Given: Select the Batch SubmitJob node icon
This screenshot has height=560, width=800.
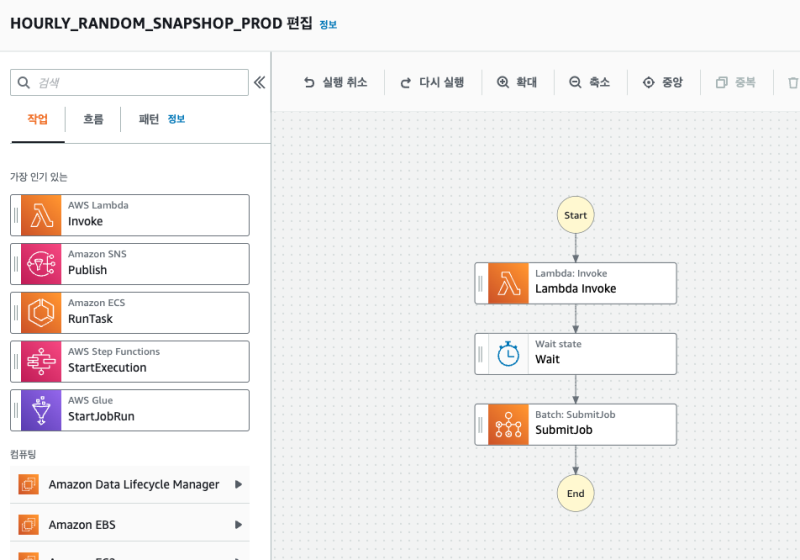Looking at the screenshot, I should pos(509,424).
